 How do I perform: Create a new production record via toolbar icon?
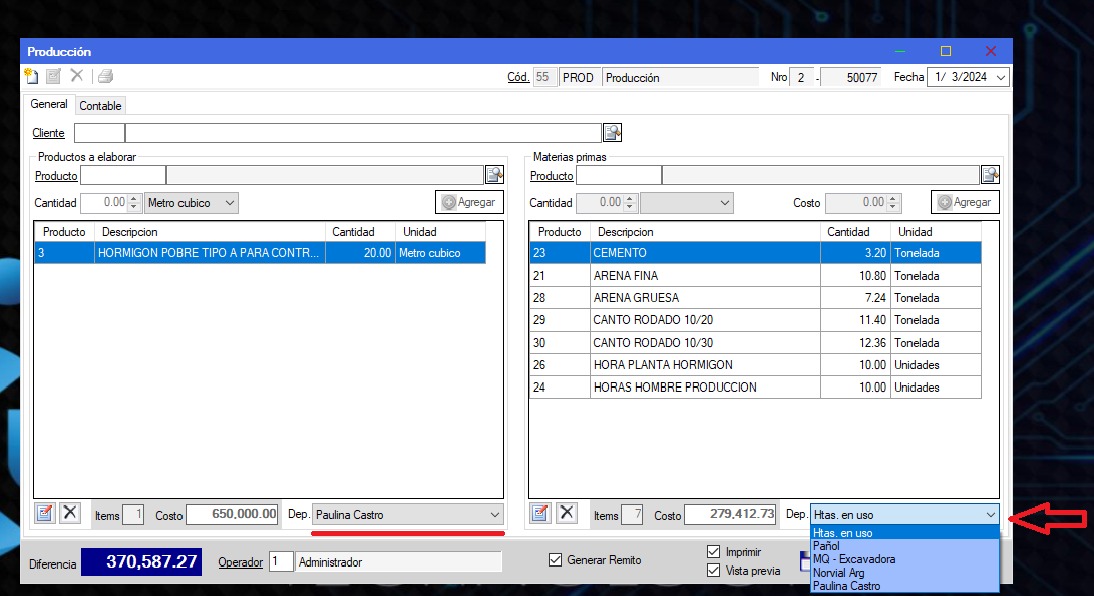click(x=31, y=76)
